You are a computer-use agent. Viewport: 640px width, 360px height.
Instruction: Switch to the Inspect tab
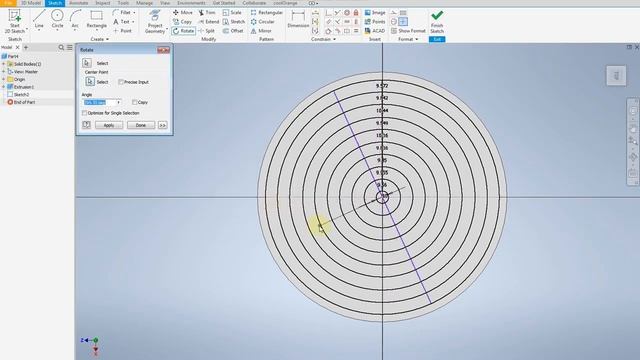[102, 3]
